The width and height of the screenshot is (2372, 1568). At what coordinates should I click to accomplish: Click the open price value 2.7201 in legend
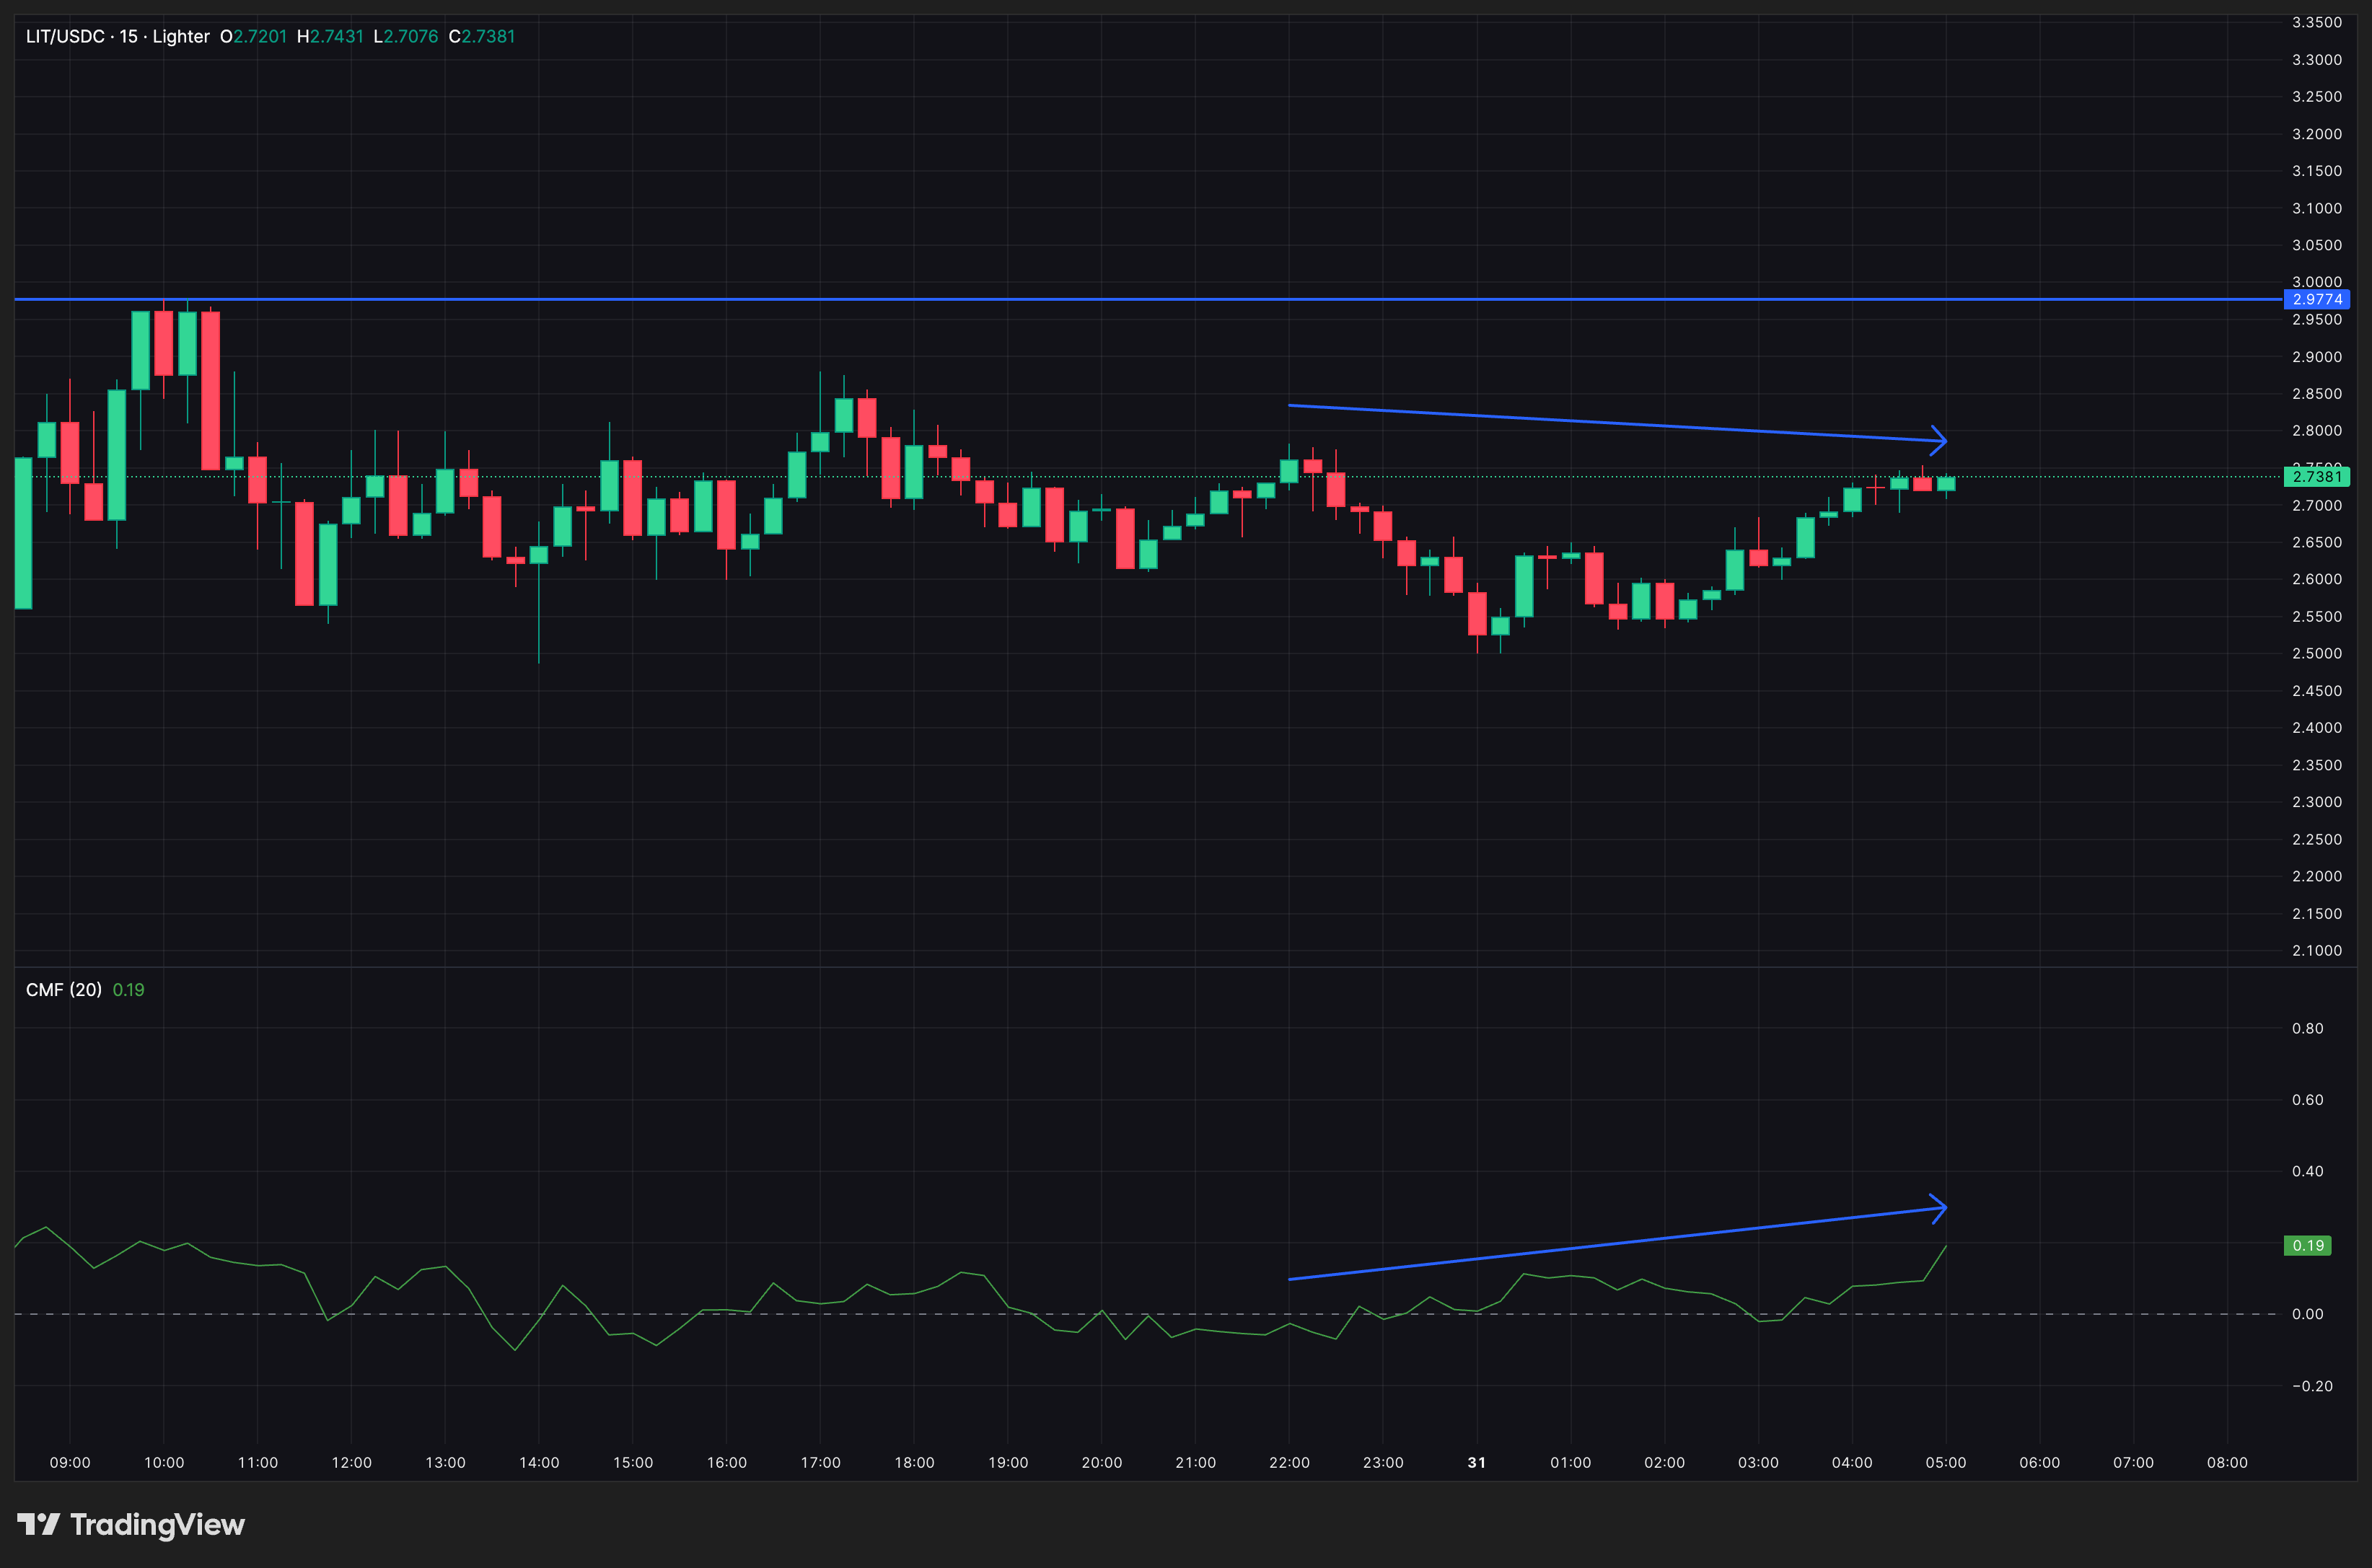259,36
